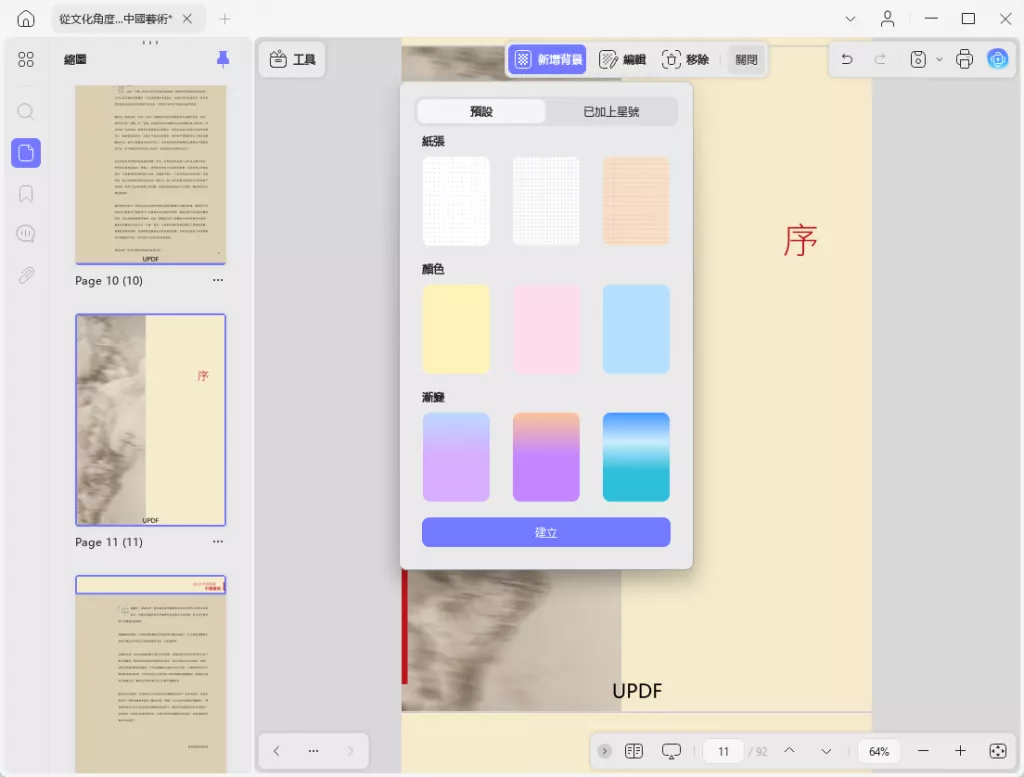1024x777 pixels.
Task: Click the 建立 button to create background
Action: (546, 532)
